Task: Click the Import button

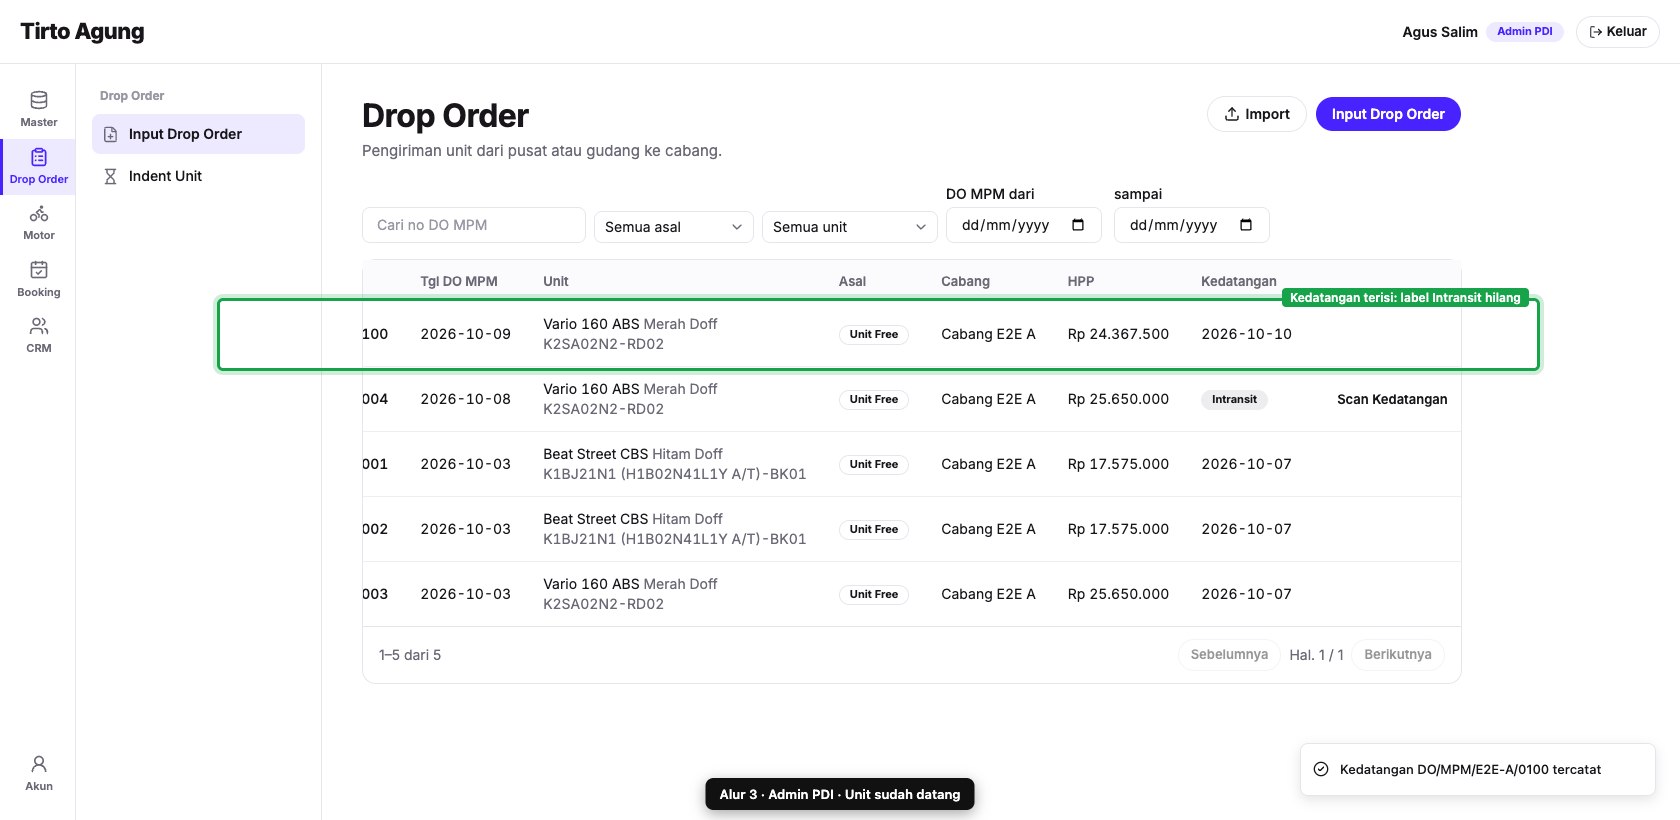Action: [x=1257, y=114]
